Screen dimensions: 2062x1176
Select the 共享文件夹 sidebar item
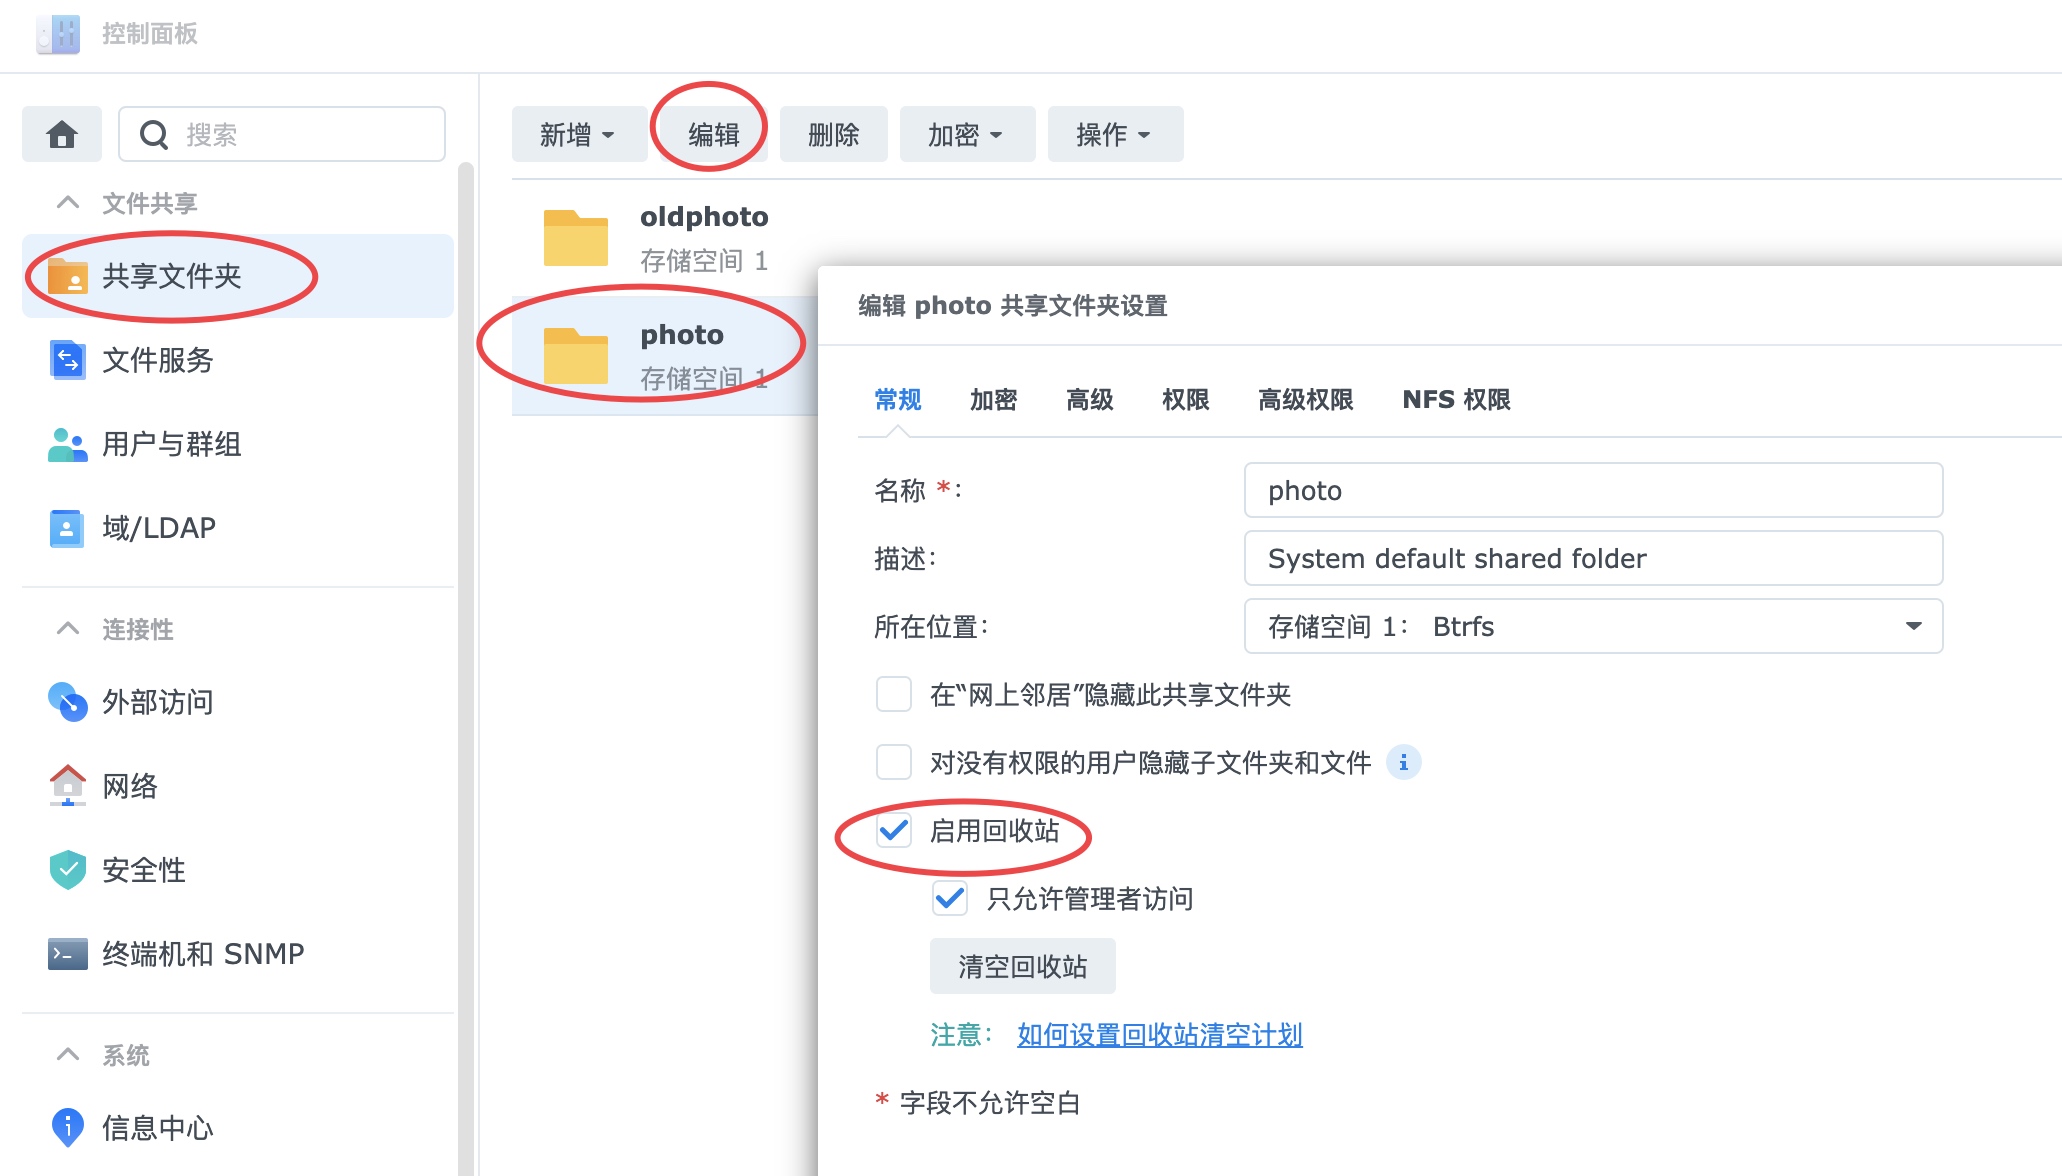(238, 276)
